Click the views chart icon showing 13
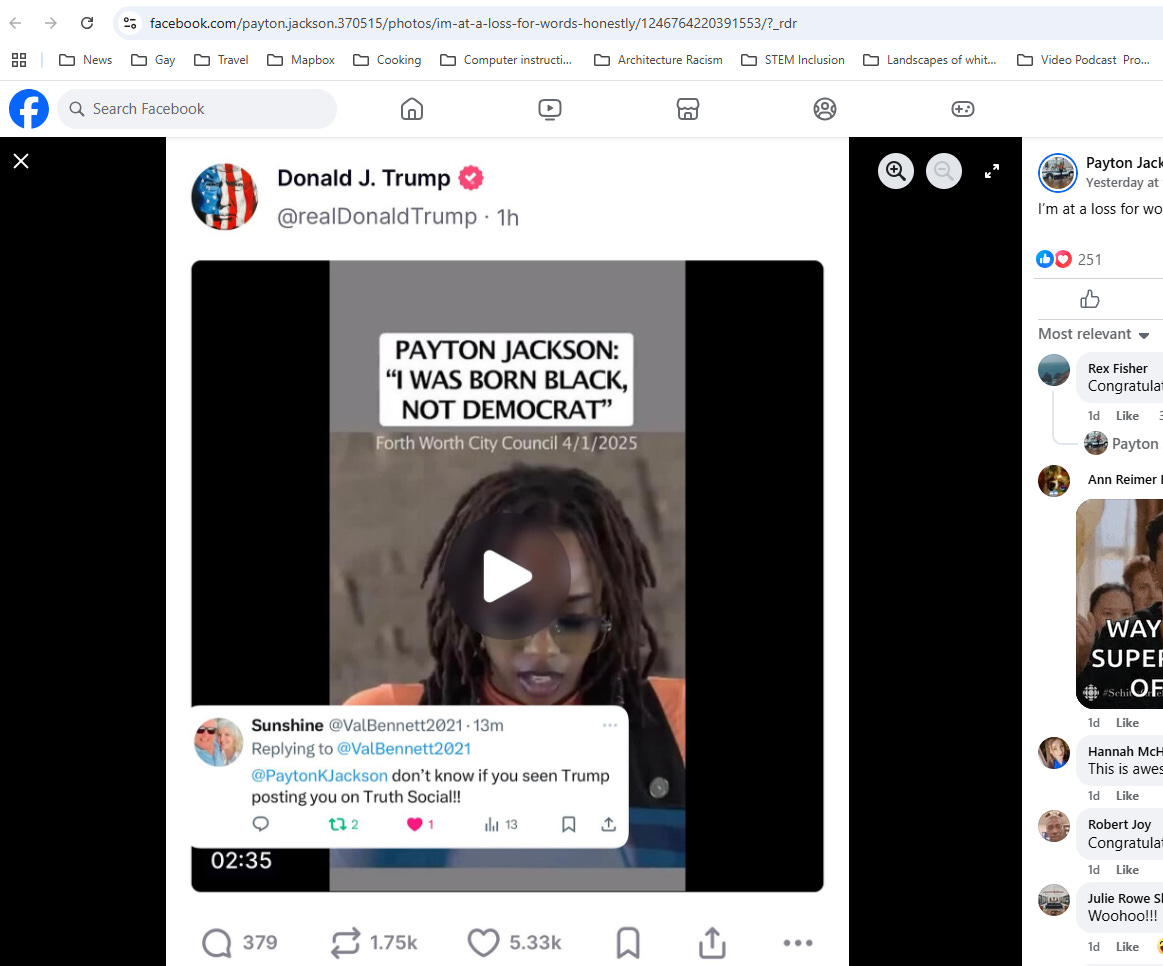Image resolution: width=1163 pixels, height=966 pixels. [x=492, y=824]
